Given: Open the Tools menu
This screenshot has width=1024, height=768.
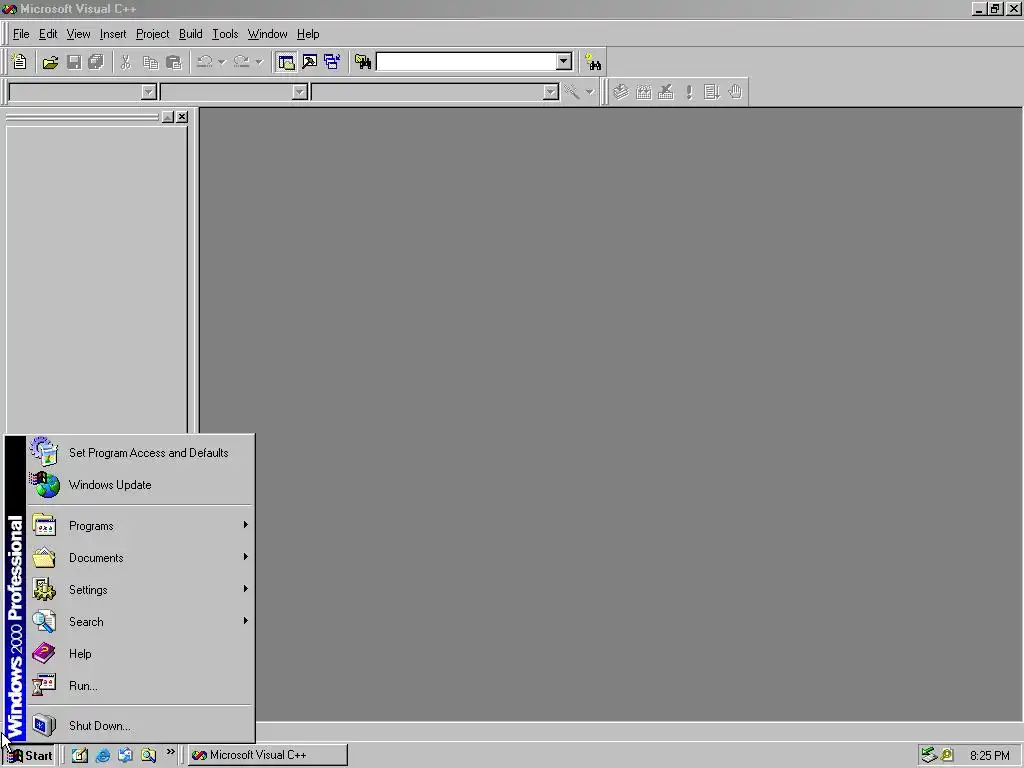Looking at the screenshot, I should point(225,34).
